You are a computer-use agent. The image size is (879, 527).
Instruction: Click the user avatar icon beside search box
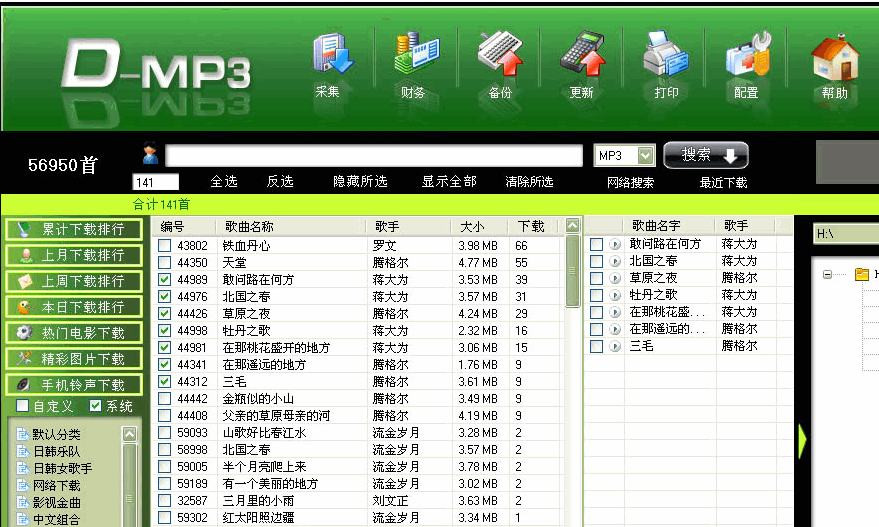(150, 154)
